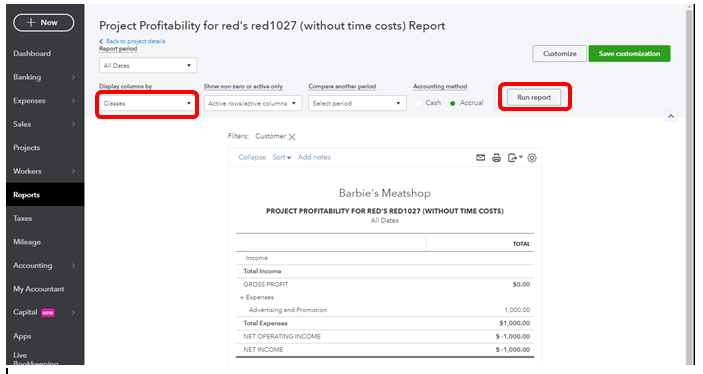Click the 1,000.00 advertising amount
703x374 pixels.
point(517,310)
